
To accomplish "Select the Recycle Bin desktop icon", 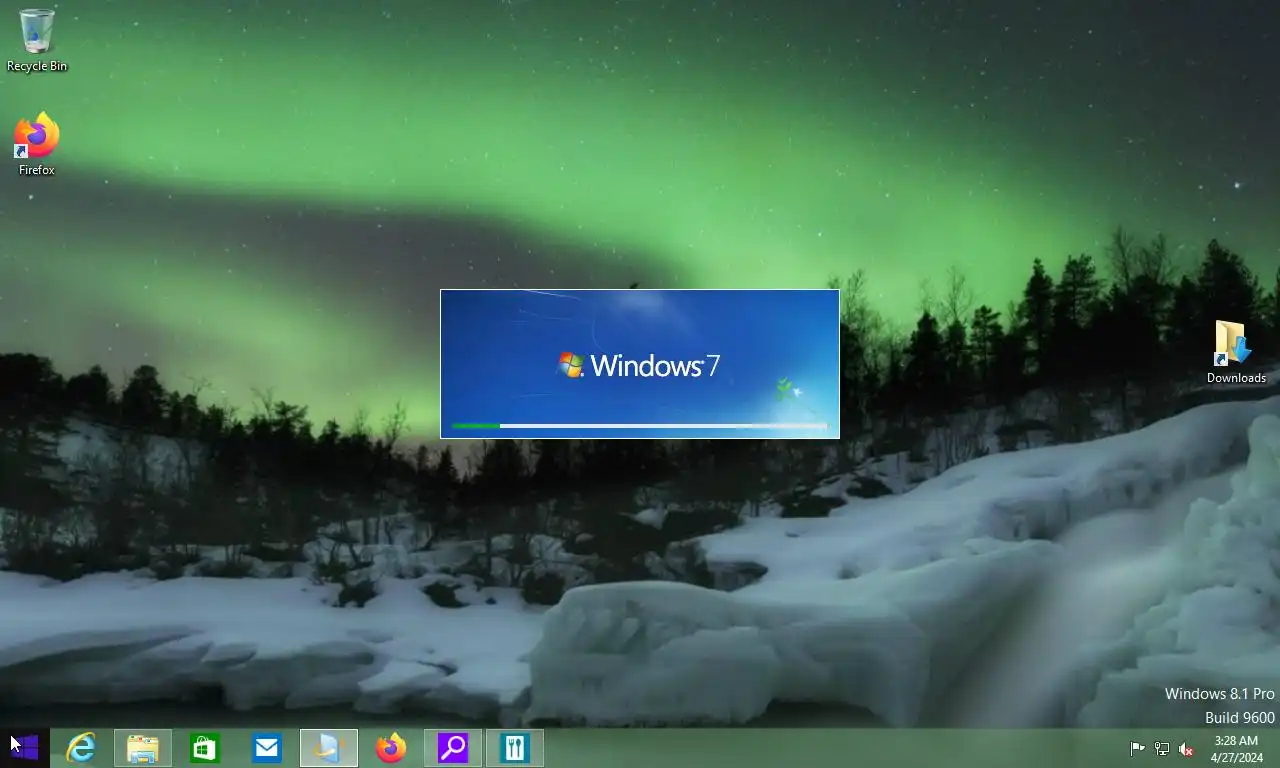I will tap(37, 40).
